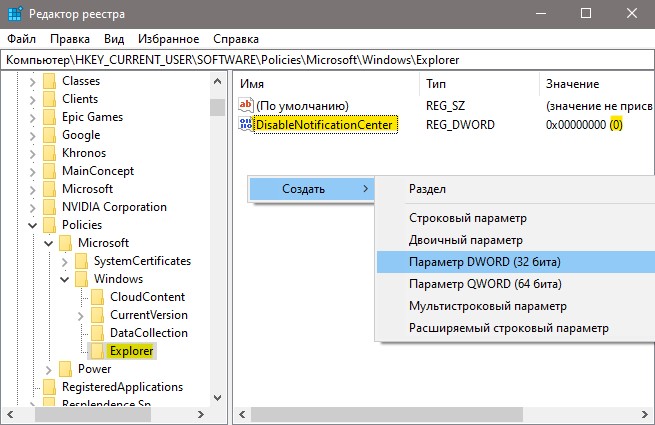Choose Раздел in the Создать submenu

pyautogui.click(x=515, y=189)
